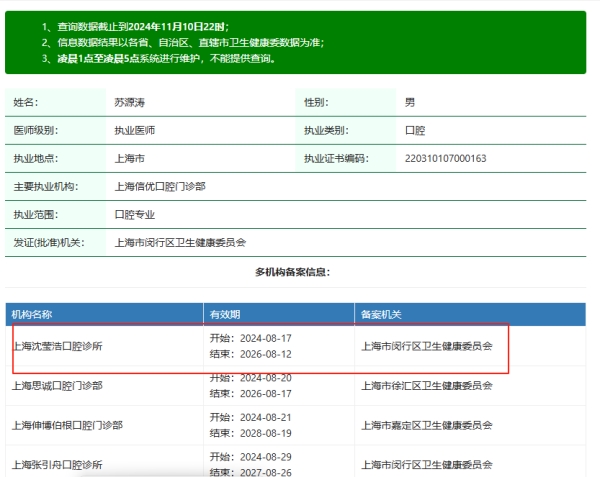Click 上海市徐汇区卫生健康委员会 authority cell
Screen dimensions: 600x477
pyautogui.click(x=427, y=386)
